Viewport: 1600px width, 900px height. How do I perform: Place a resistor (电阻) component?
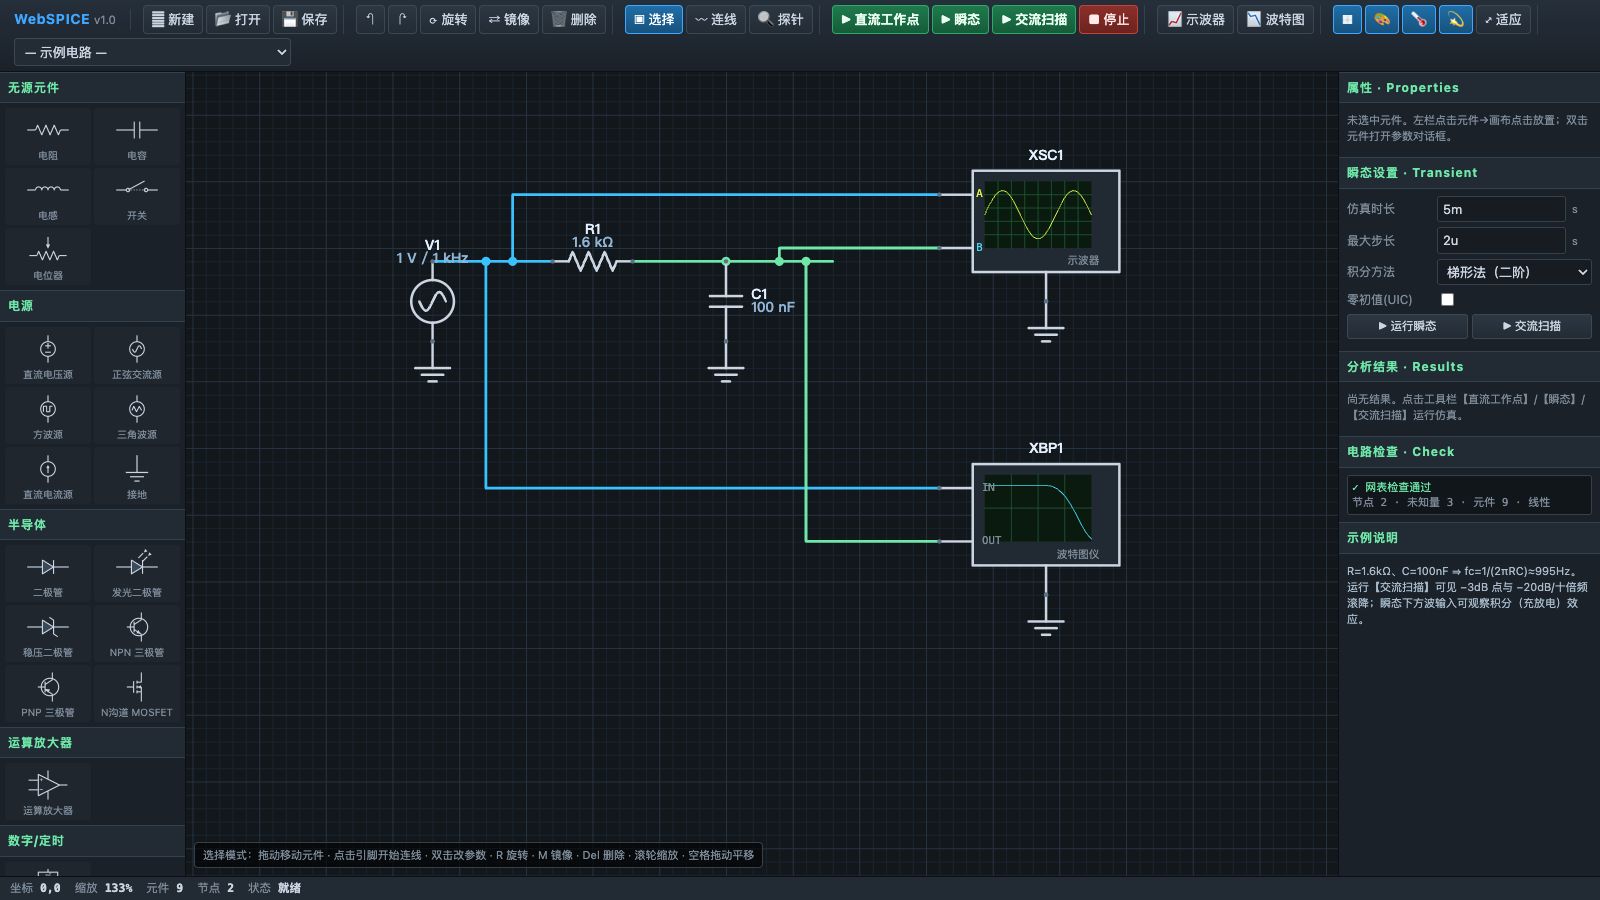tap(48, 137)
